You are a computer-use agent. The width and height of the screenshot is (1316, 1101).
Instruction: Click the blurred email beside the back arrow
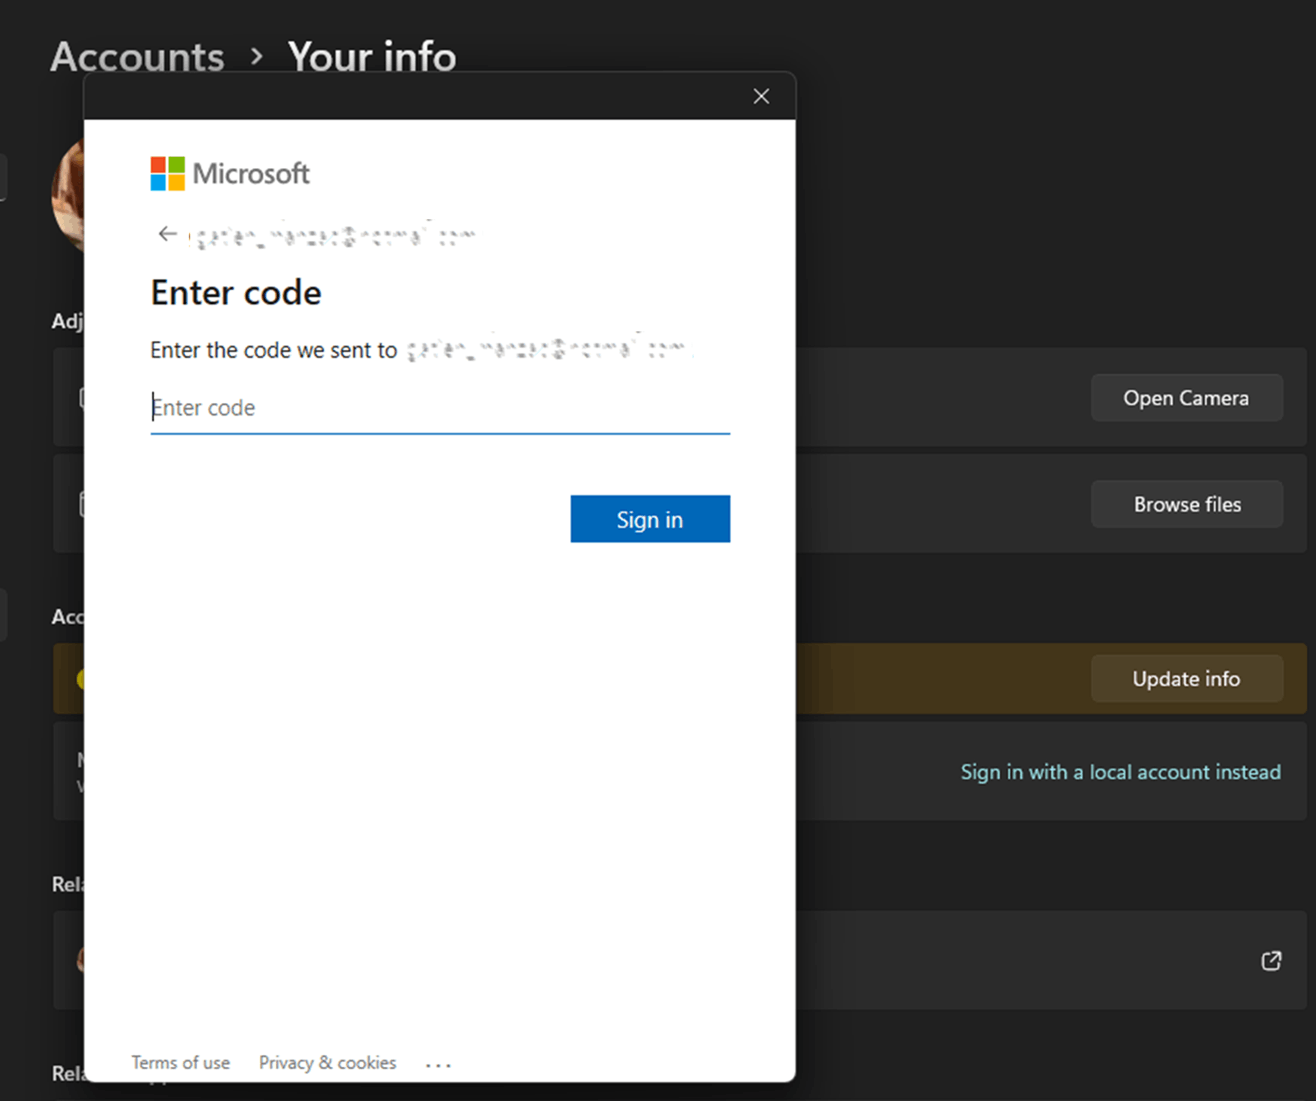click(333, 237)
